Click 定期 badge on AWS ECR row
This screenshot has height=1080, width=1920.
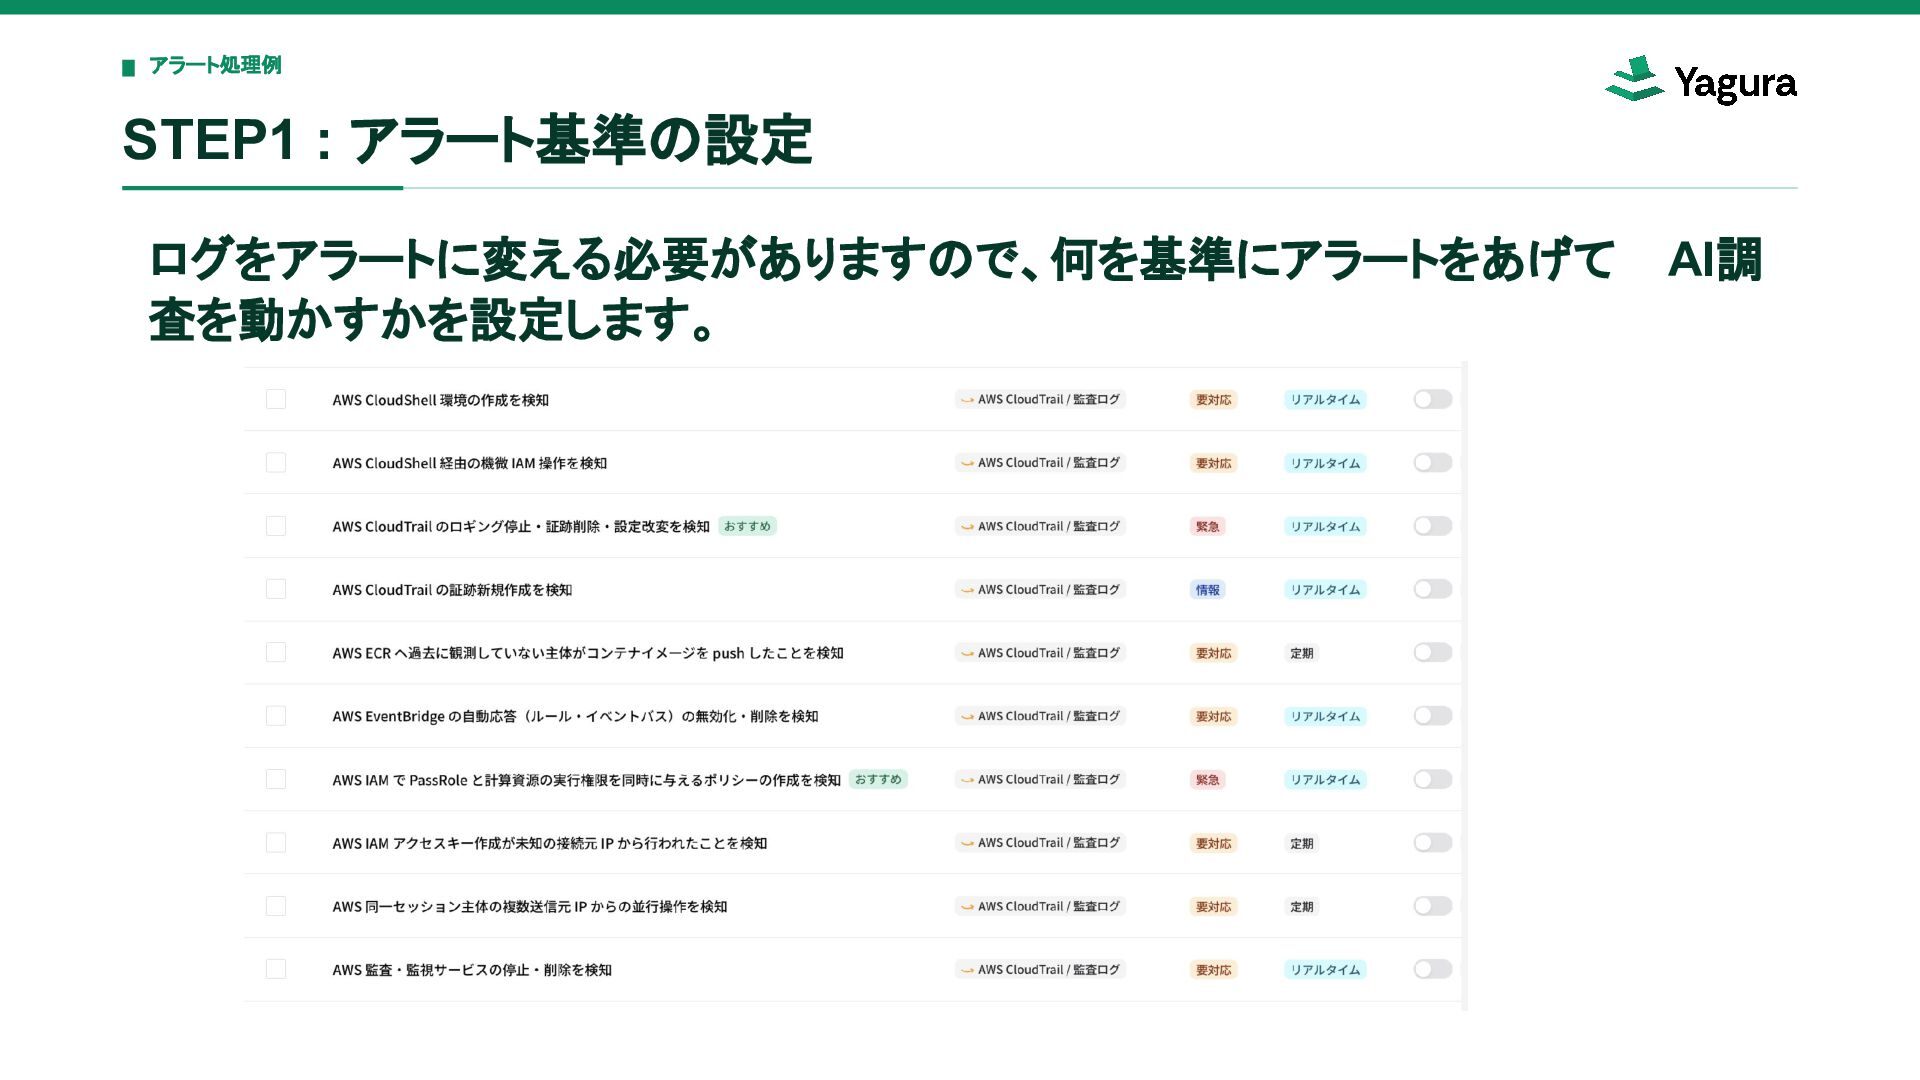coord(1302,653)
